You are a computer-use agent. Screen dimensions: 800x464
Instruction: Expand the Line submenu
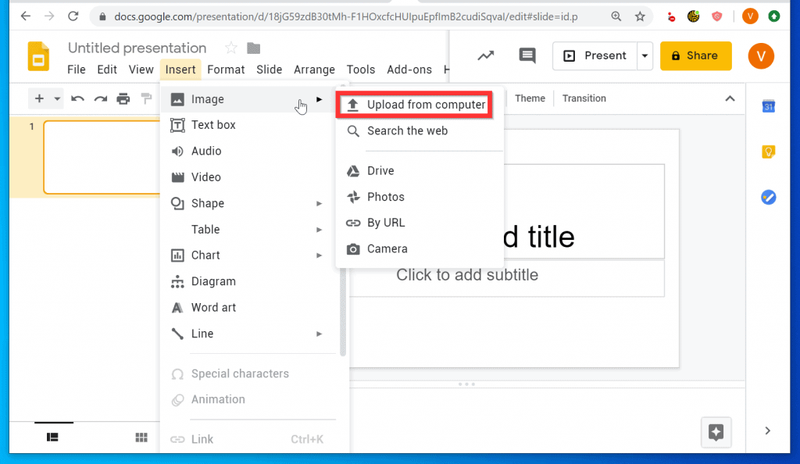tap(319, 334)
